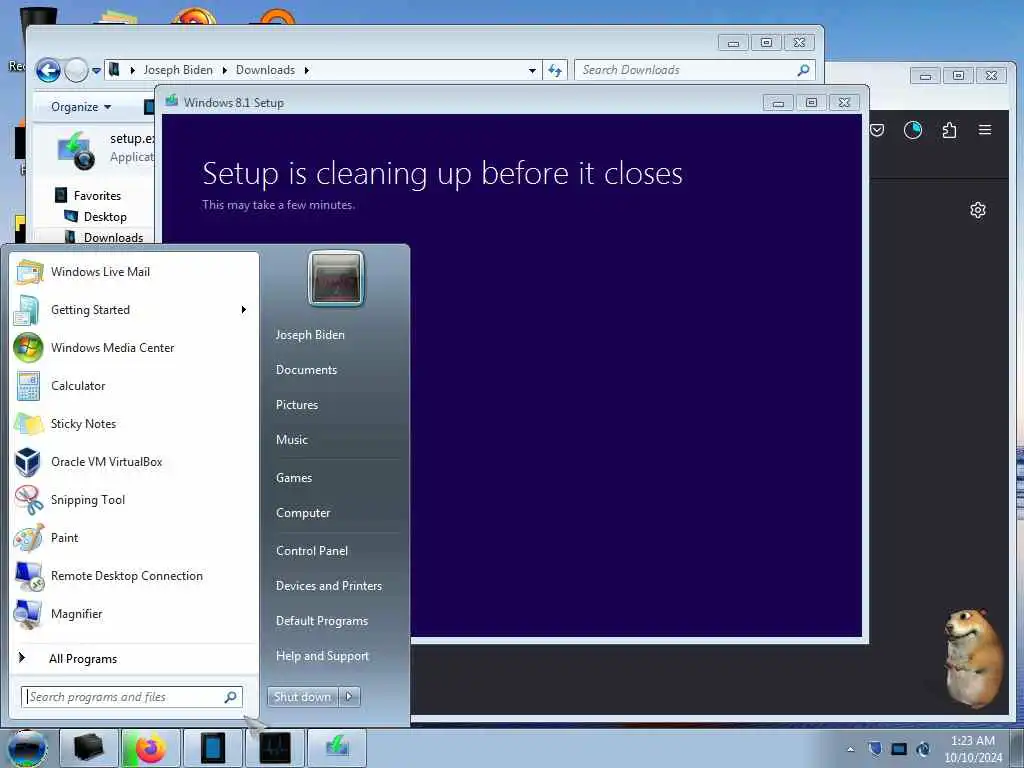
Task: Open Control Panel from Start menu
Action: click(x=312, y=551)
